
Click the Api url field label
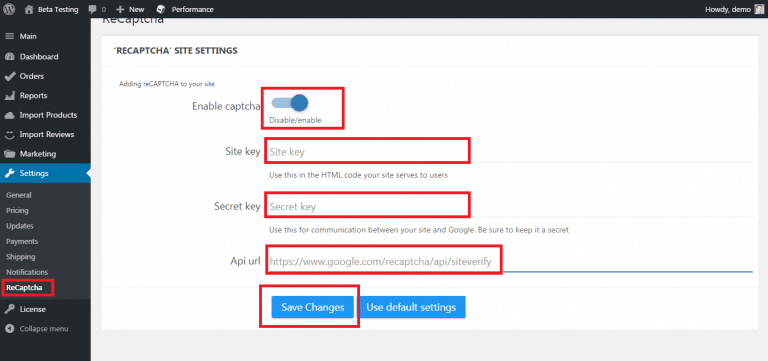[x=245, y=261]
